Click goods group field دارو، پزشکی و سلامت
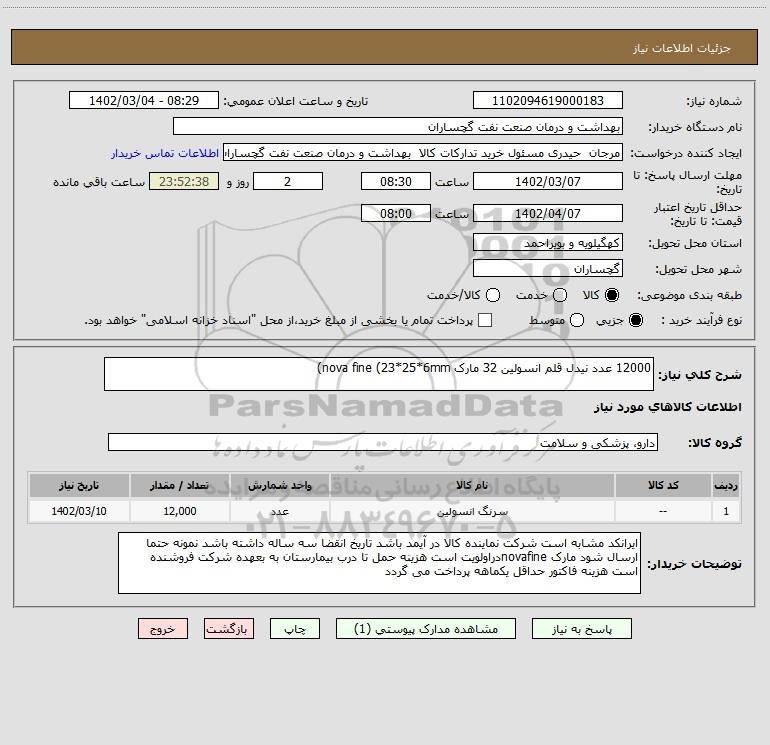Viewport: 770px width, 745px height. [x=383, y=442]
